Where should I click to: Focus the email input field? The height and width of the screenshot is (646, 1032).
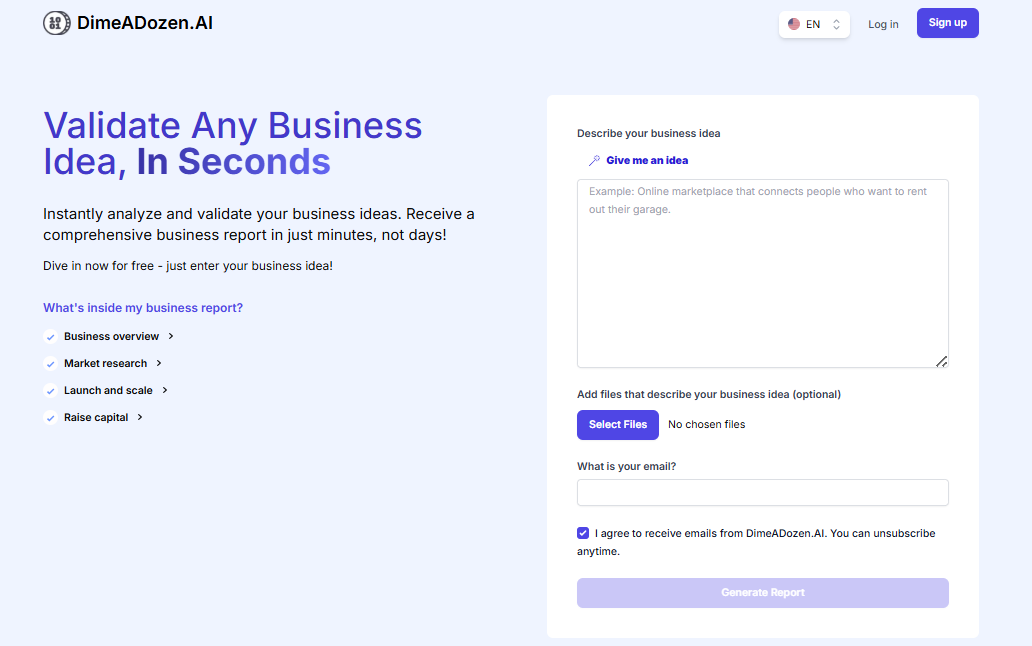point(763,493)
